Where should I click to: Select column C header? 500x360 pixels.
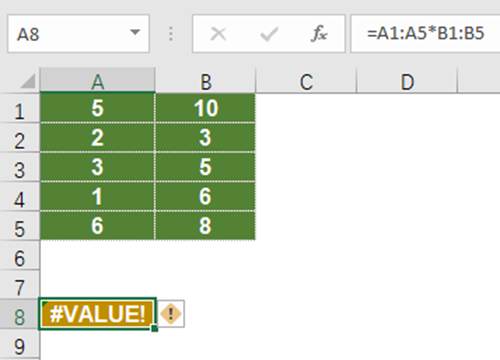point(306,80)
